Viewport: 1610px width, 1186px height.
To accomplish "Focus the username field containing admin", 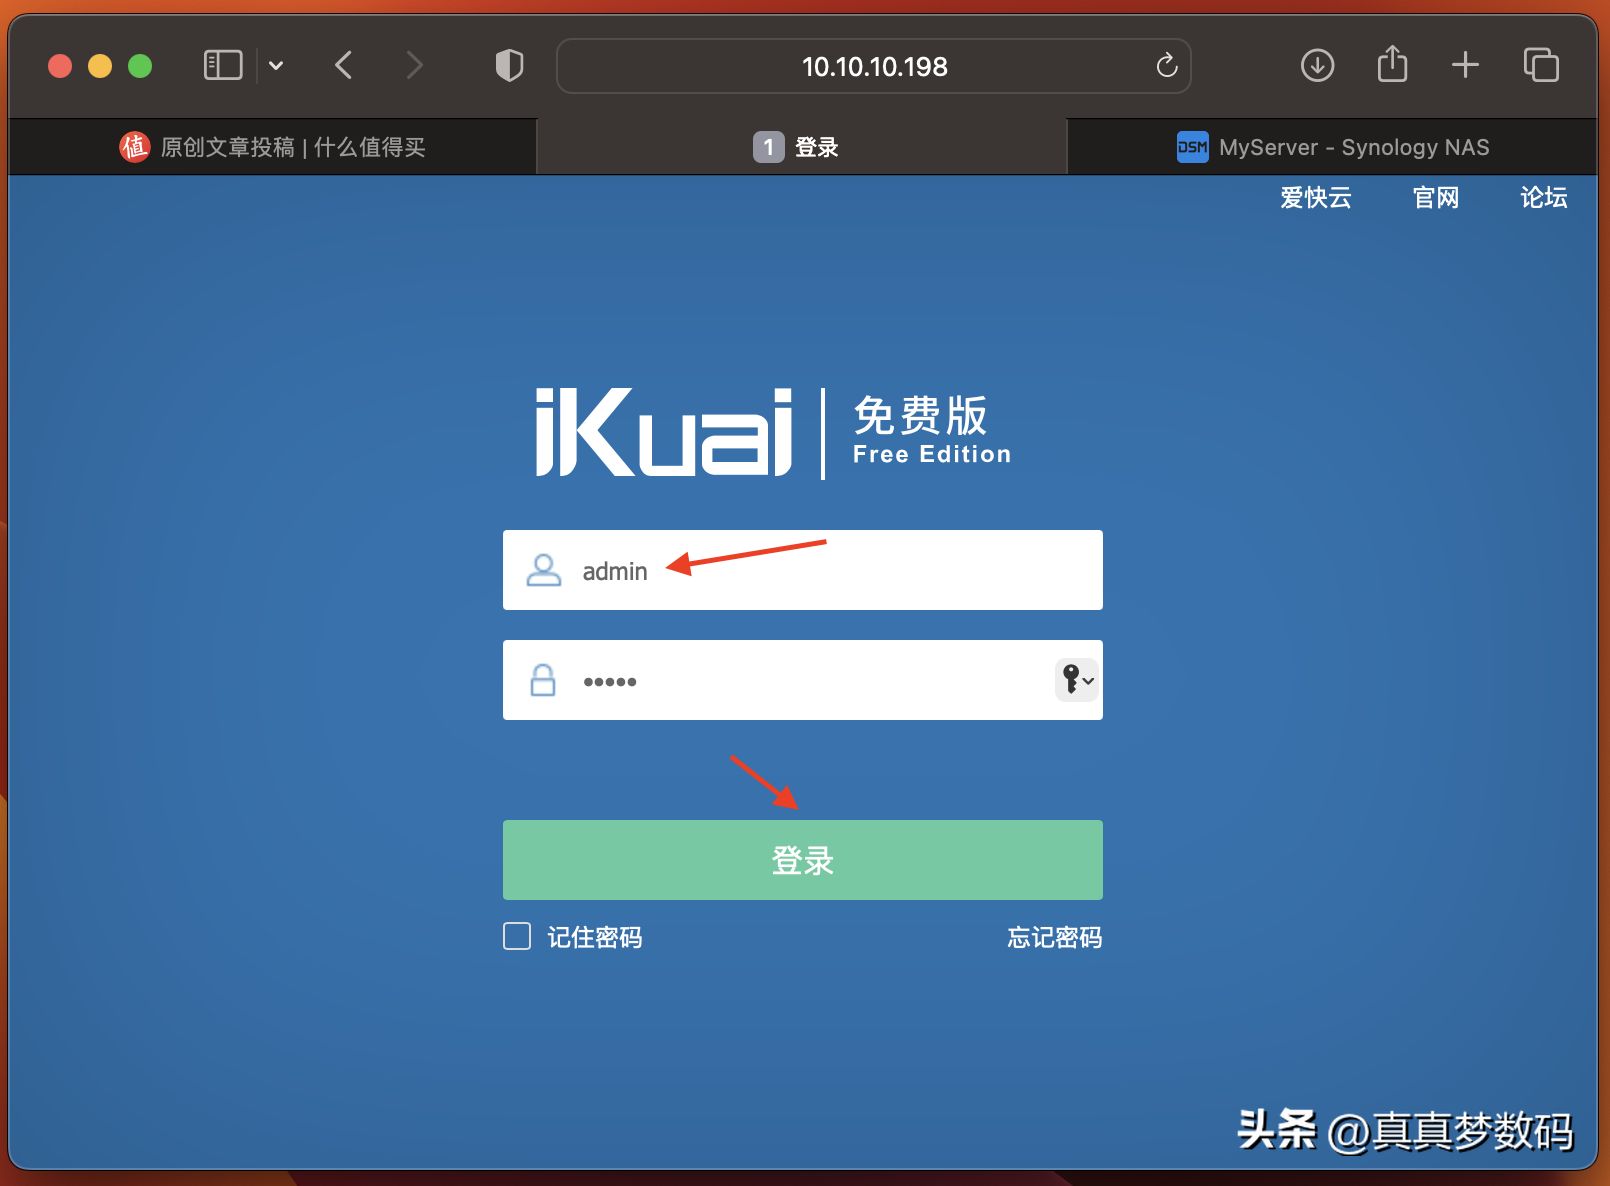I will point(802,570).
